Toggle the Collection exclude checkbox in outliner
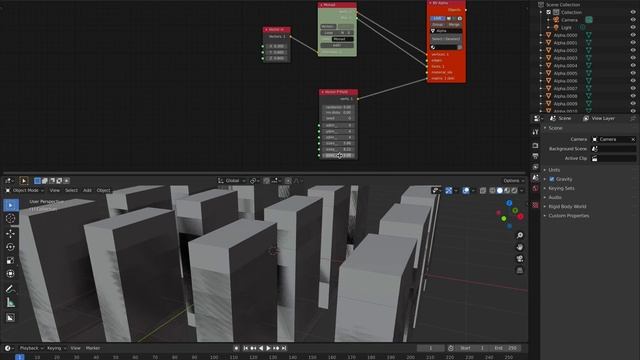This screenshot has height=360, width=640. [549, 12]
